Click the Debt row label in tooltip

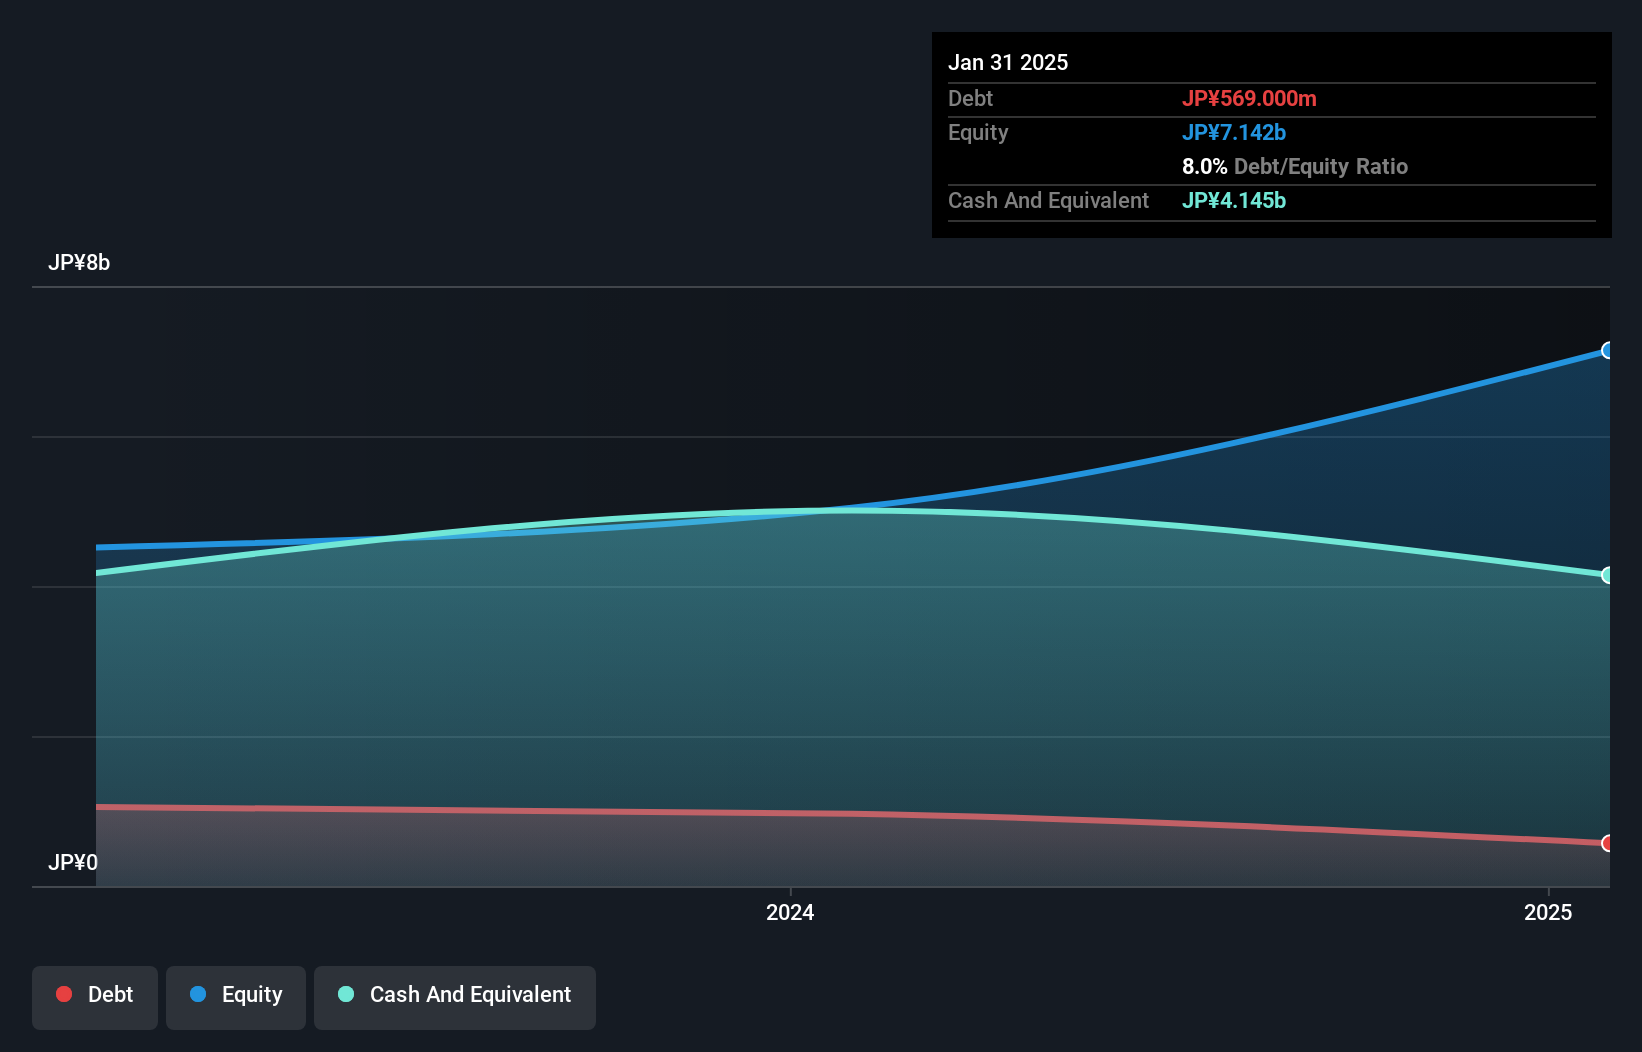tap(970, 98)
